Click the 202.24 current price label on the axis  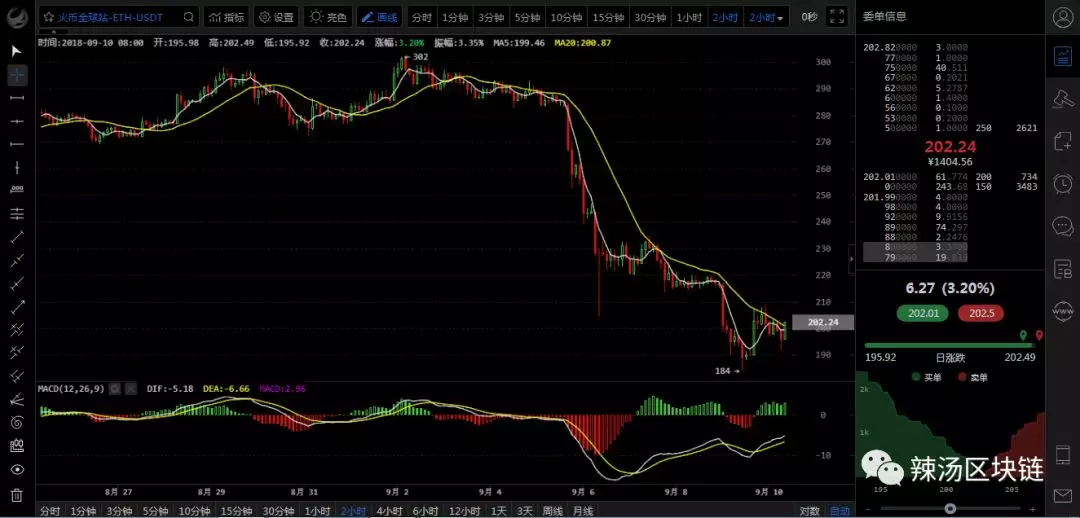[x=823, y=322]
